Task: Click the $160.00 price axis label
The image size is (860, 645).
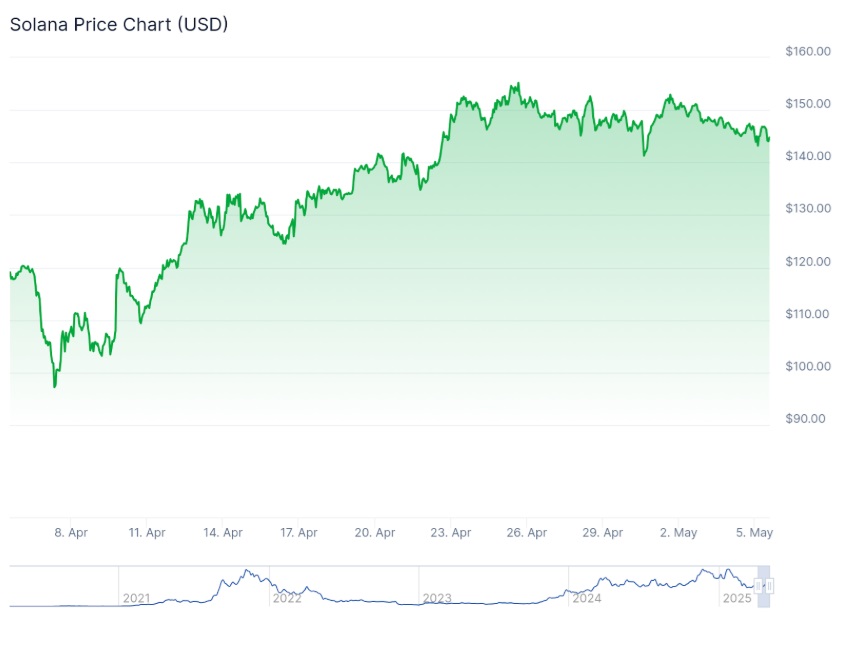Action: [x=808, y=51]
